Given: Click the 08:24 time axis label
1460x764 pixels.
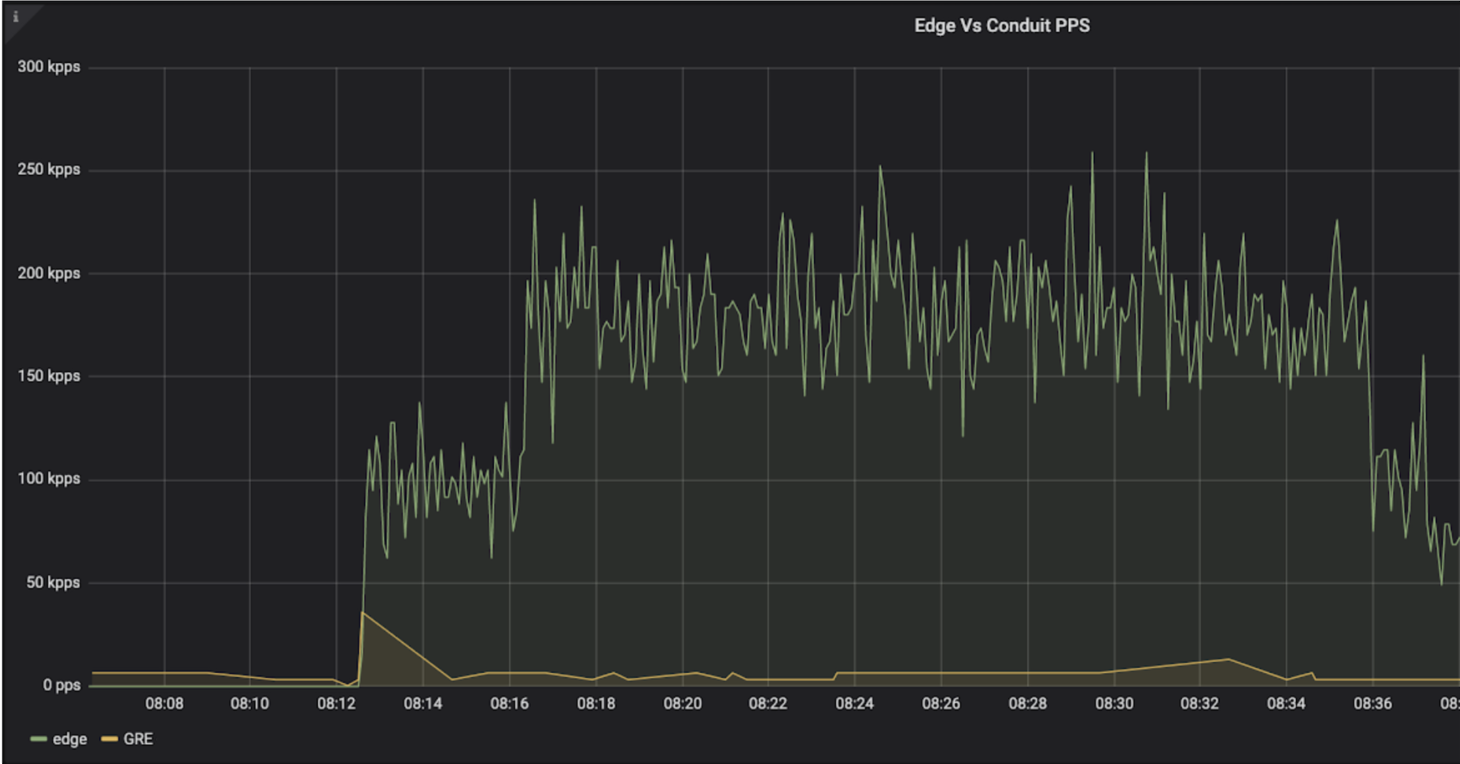Looking at the screenshot, I should 855,704.
